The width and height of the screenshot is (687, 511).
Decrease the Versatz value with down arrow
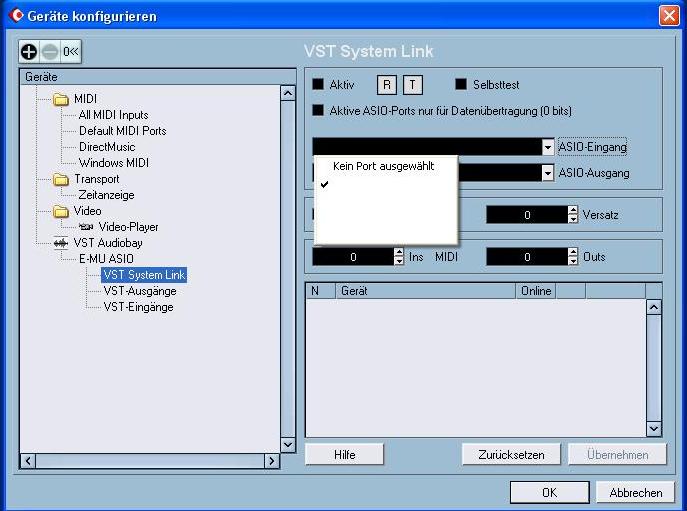[573, 219]
